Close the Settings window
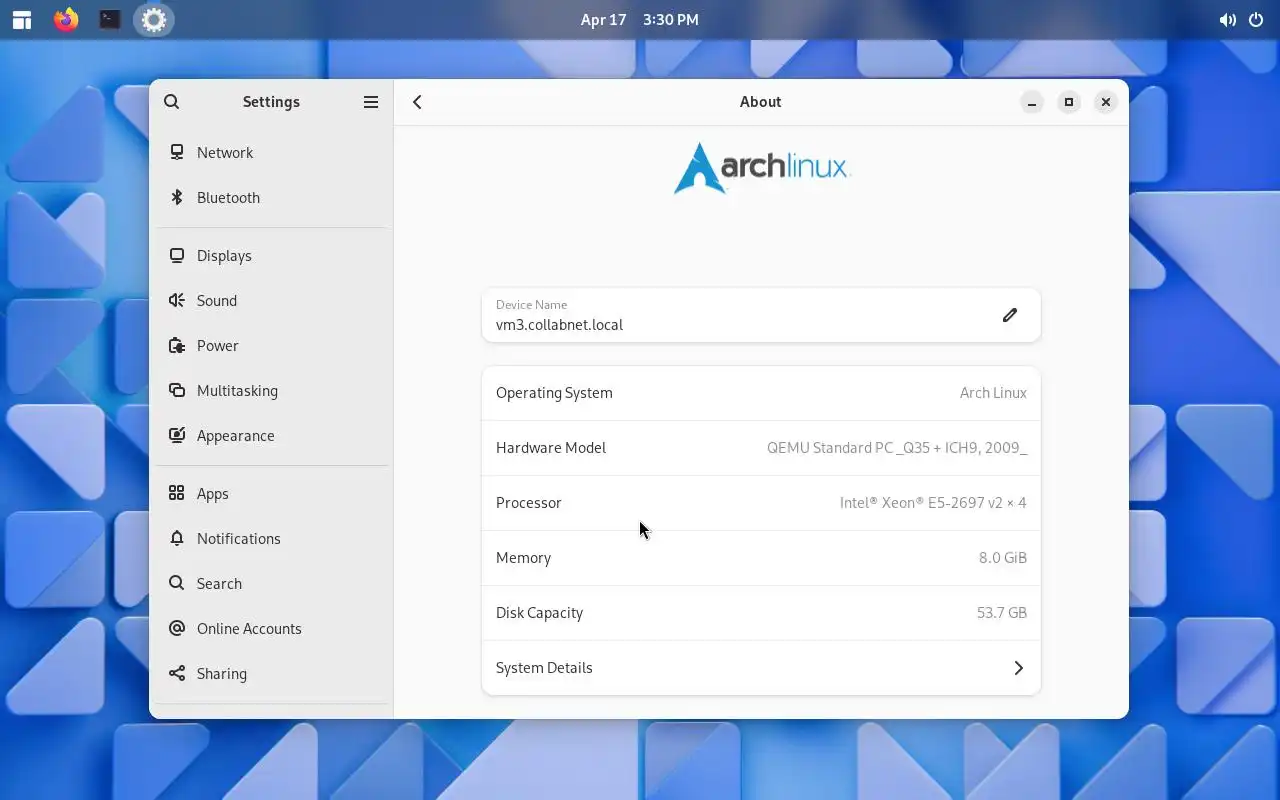Image resolution: width=1280 pixels, height=800 pixels. [x=1106, y=102]
